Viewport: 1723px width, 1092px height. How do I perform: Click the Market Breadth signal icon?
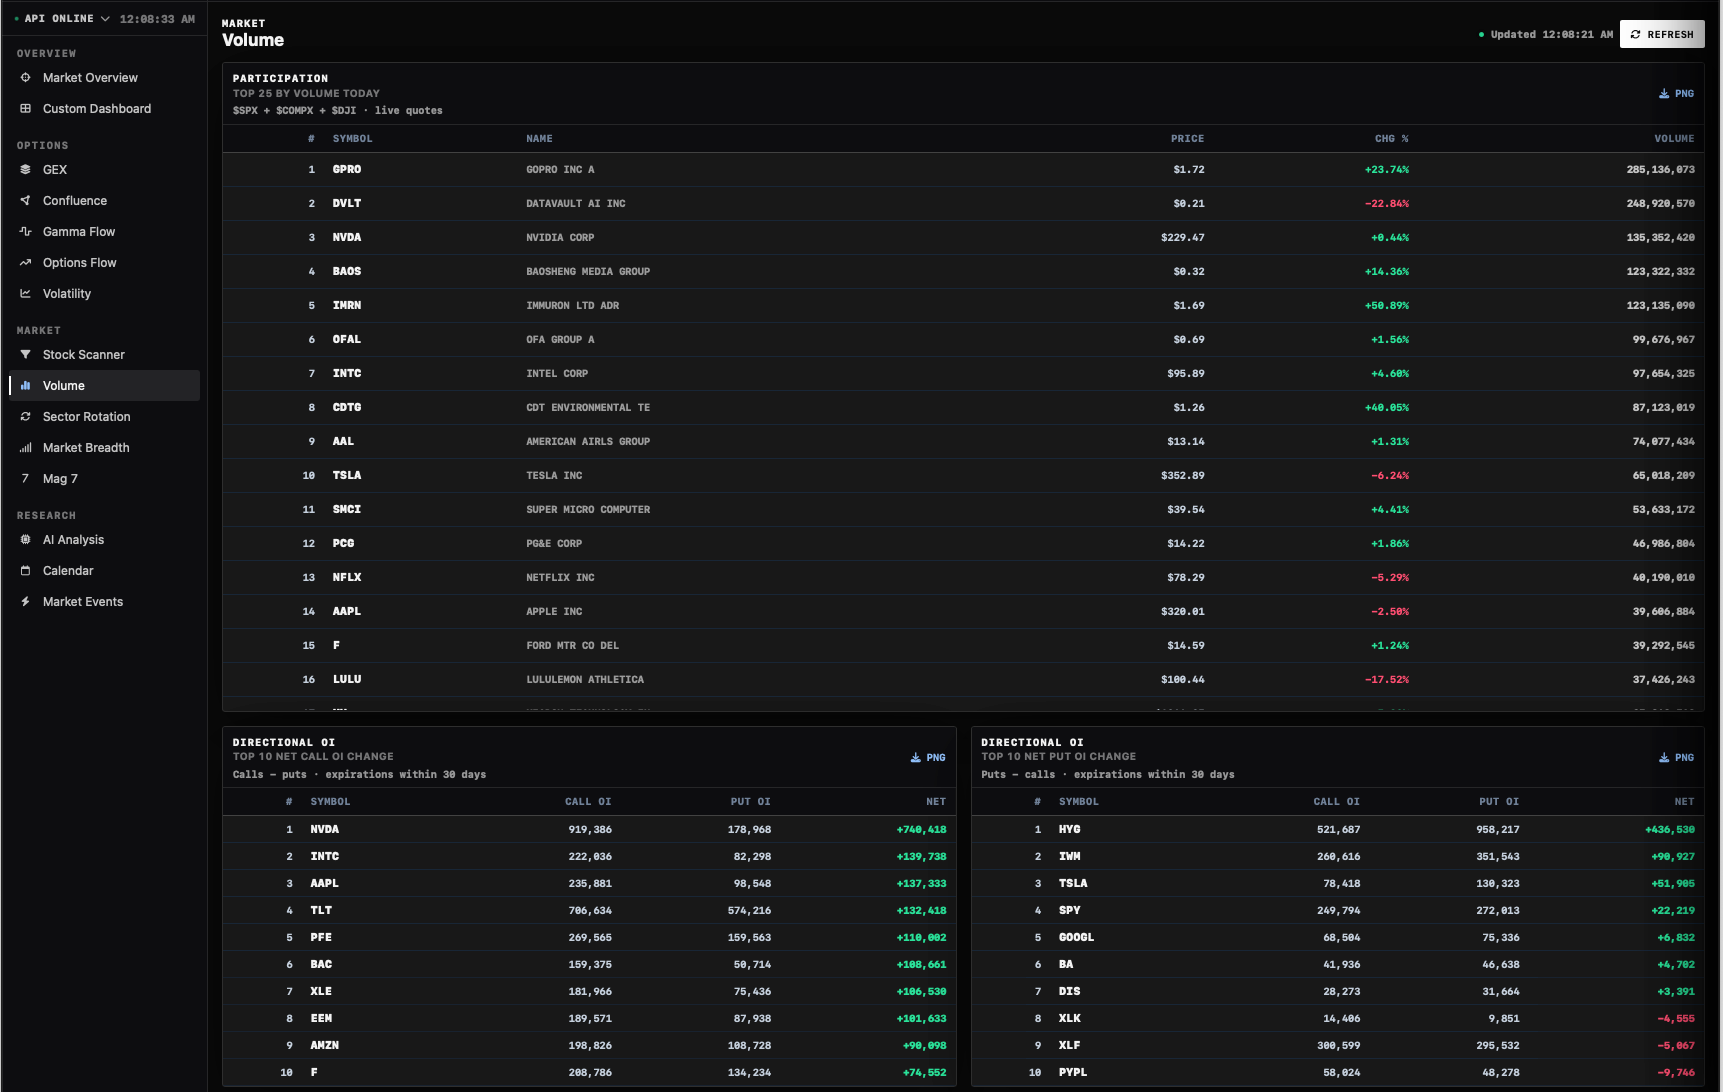tap(26, 447)
